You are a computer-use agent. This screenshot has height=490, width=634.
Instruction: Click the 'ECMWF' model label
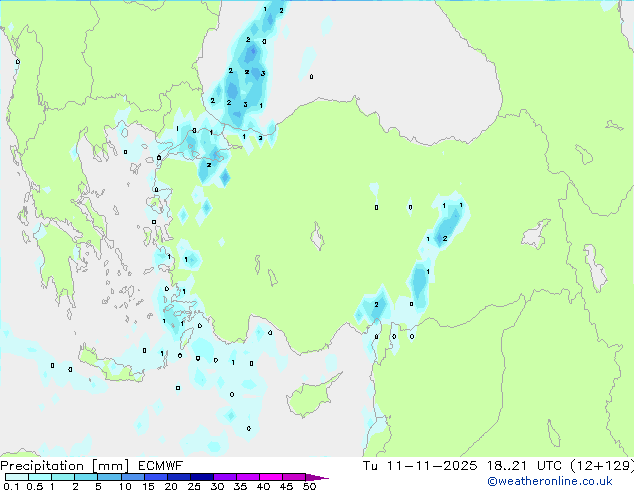coord(161,466)
